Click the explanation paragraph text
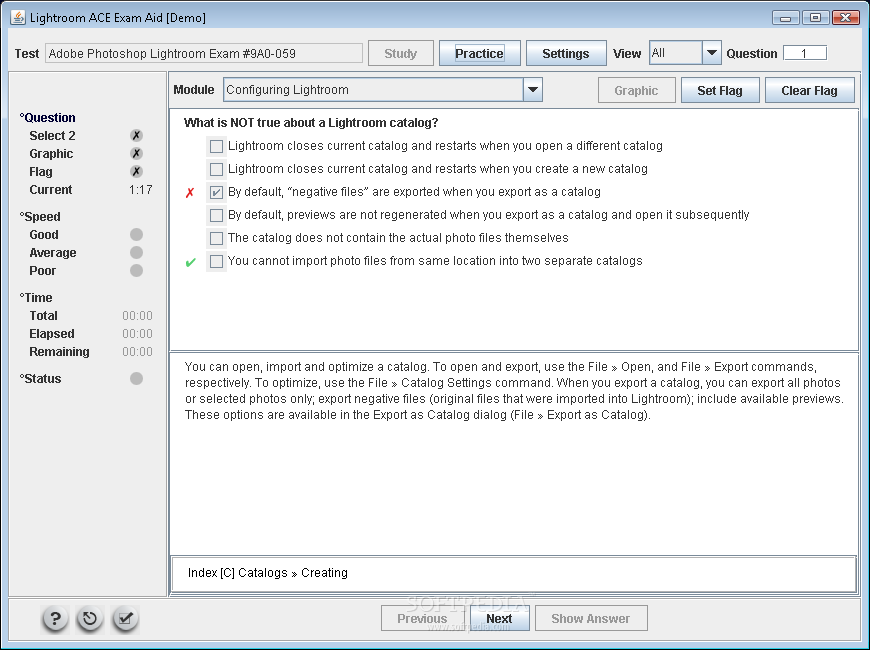This screenshot has width=870, height=650. (x=514, y=391)
